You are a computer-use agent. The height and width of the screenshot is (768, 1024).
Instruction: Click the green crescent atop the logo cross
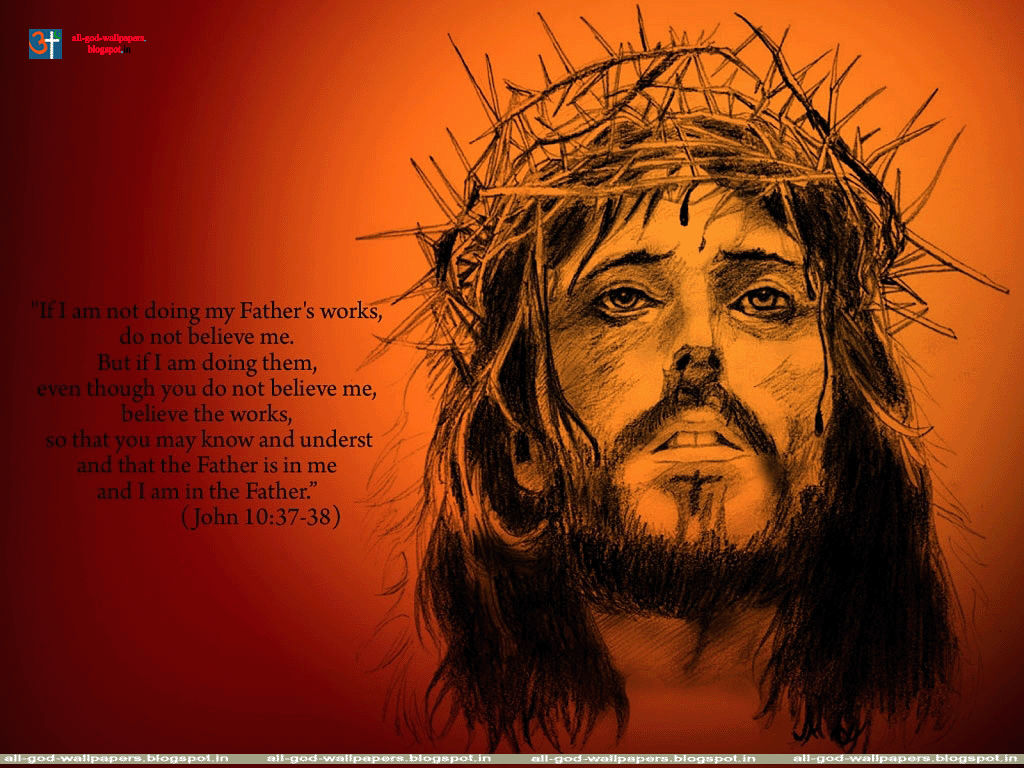[57, 33]
